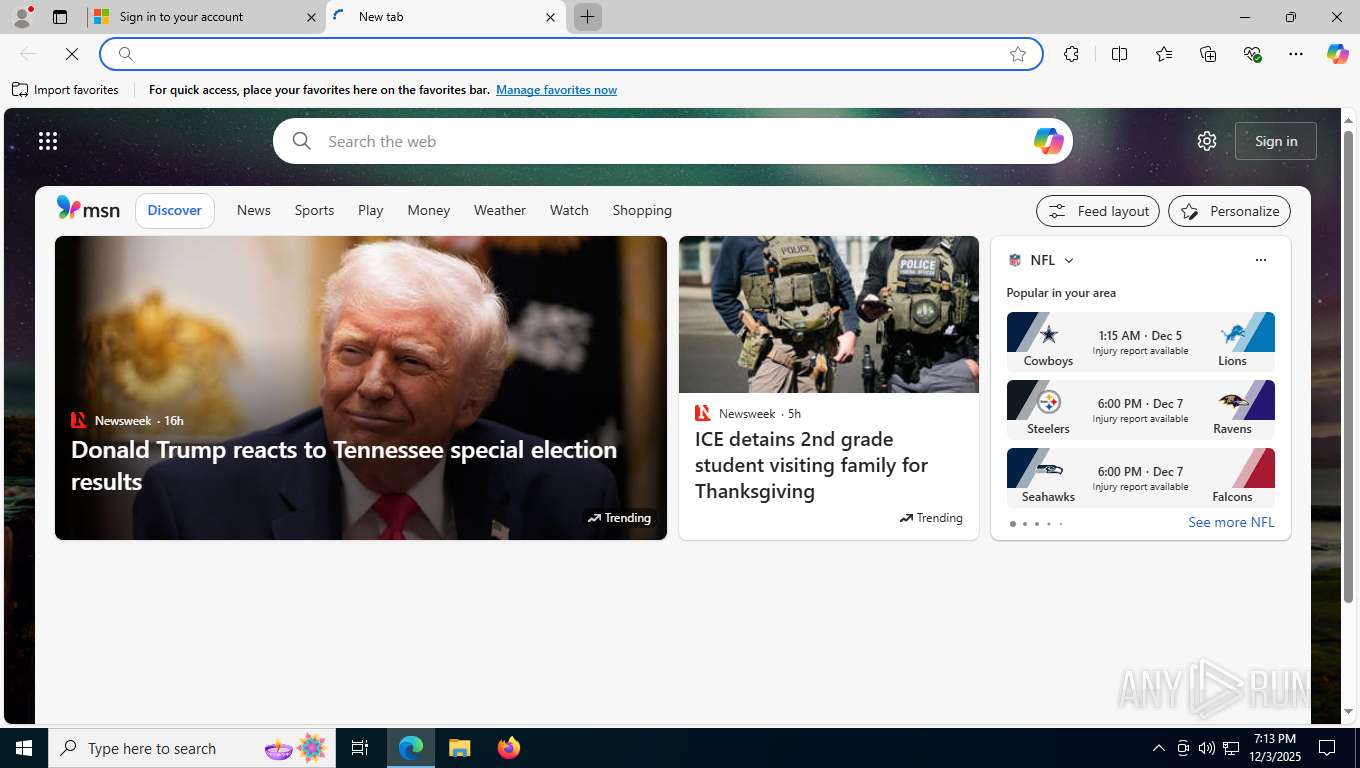
Task: Open Browser essentials heart icon
Action: point(1252,54)
